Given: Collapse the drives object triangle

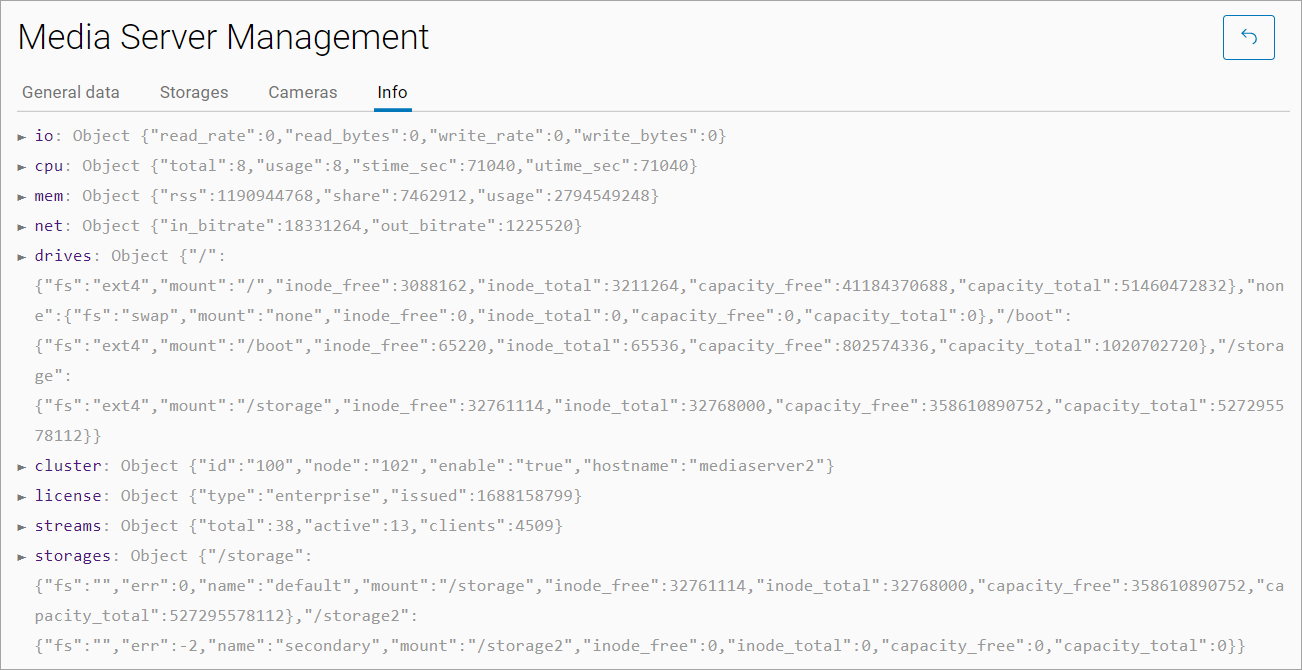Looking at the screenshot, I should tap(22, 257).
